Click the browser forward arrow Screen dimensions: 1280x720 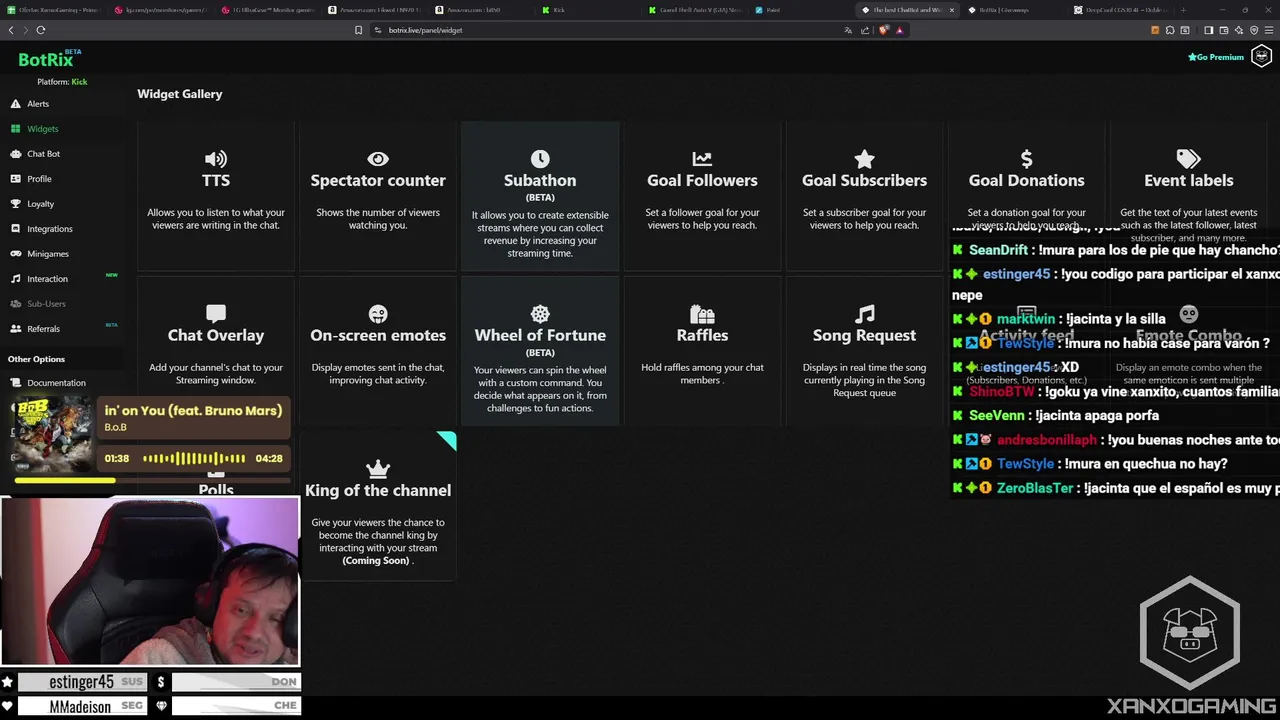click(x=25, y=30)
